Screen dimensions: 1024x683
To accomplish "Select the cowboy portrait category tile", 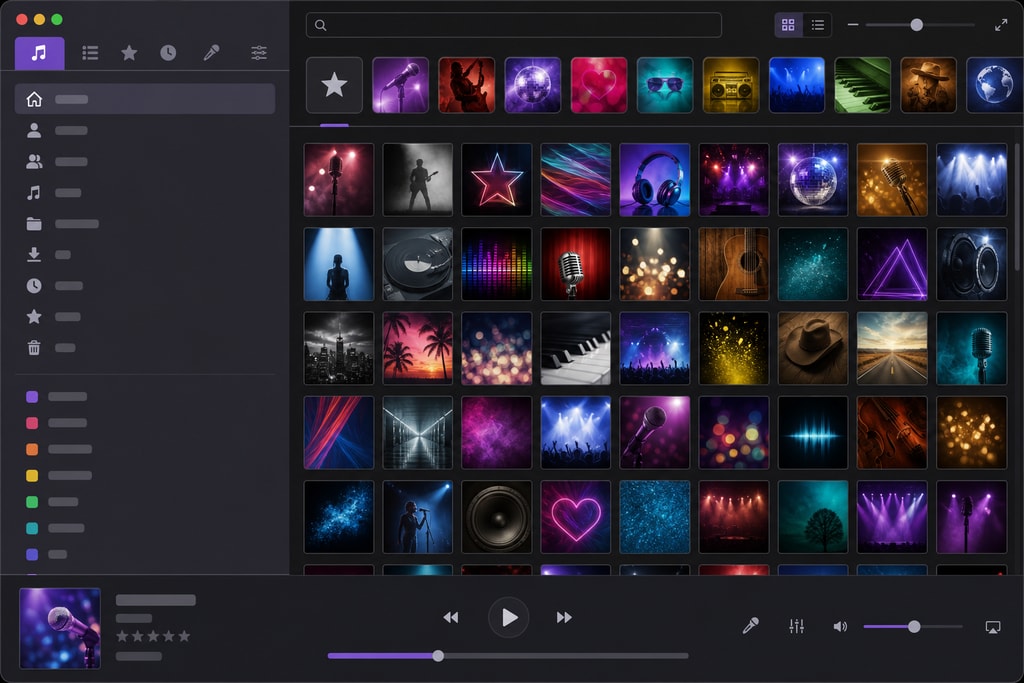I will point(929,85).
